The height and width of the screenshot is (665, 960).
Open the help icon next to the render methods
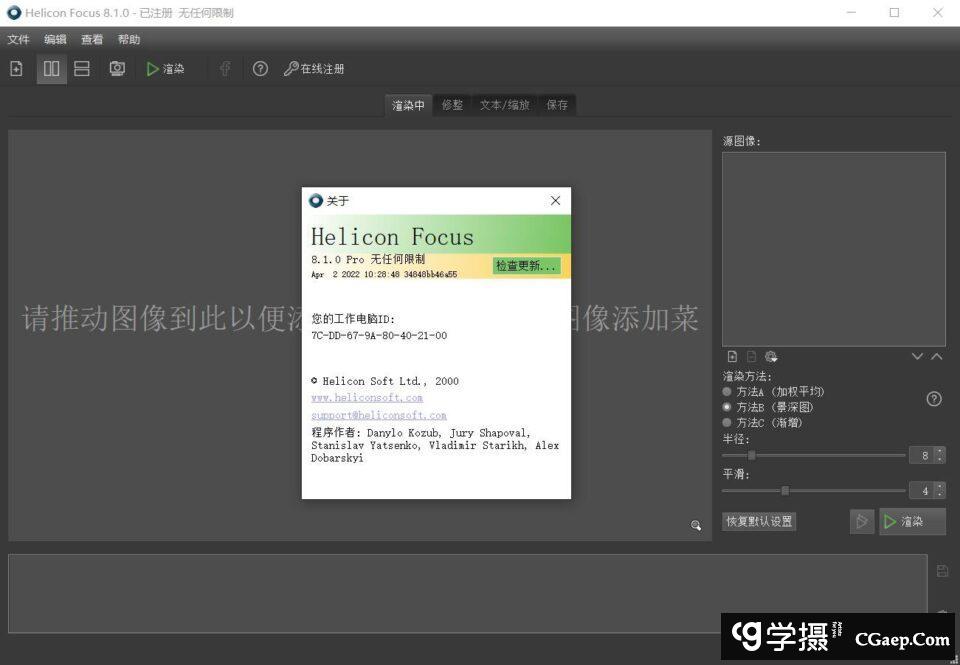tap(934, 399)
